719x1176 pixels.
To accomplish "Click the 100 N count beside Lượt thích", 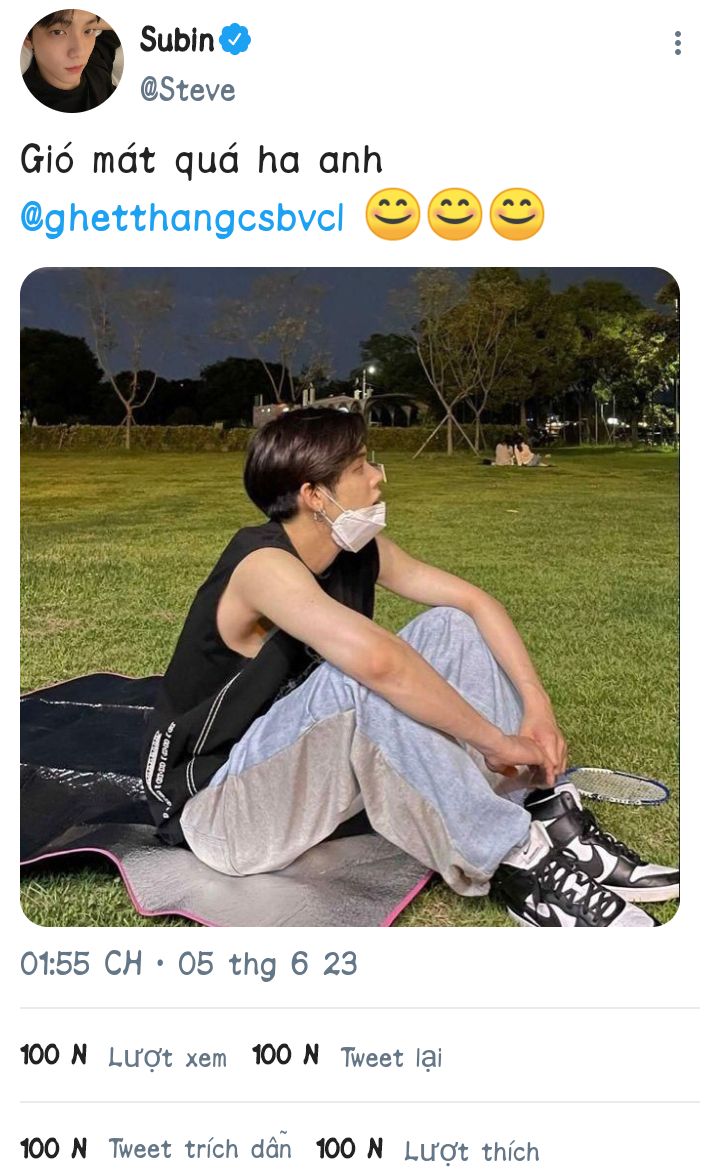I will point(349,1148).
